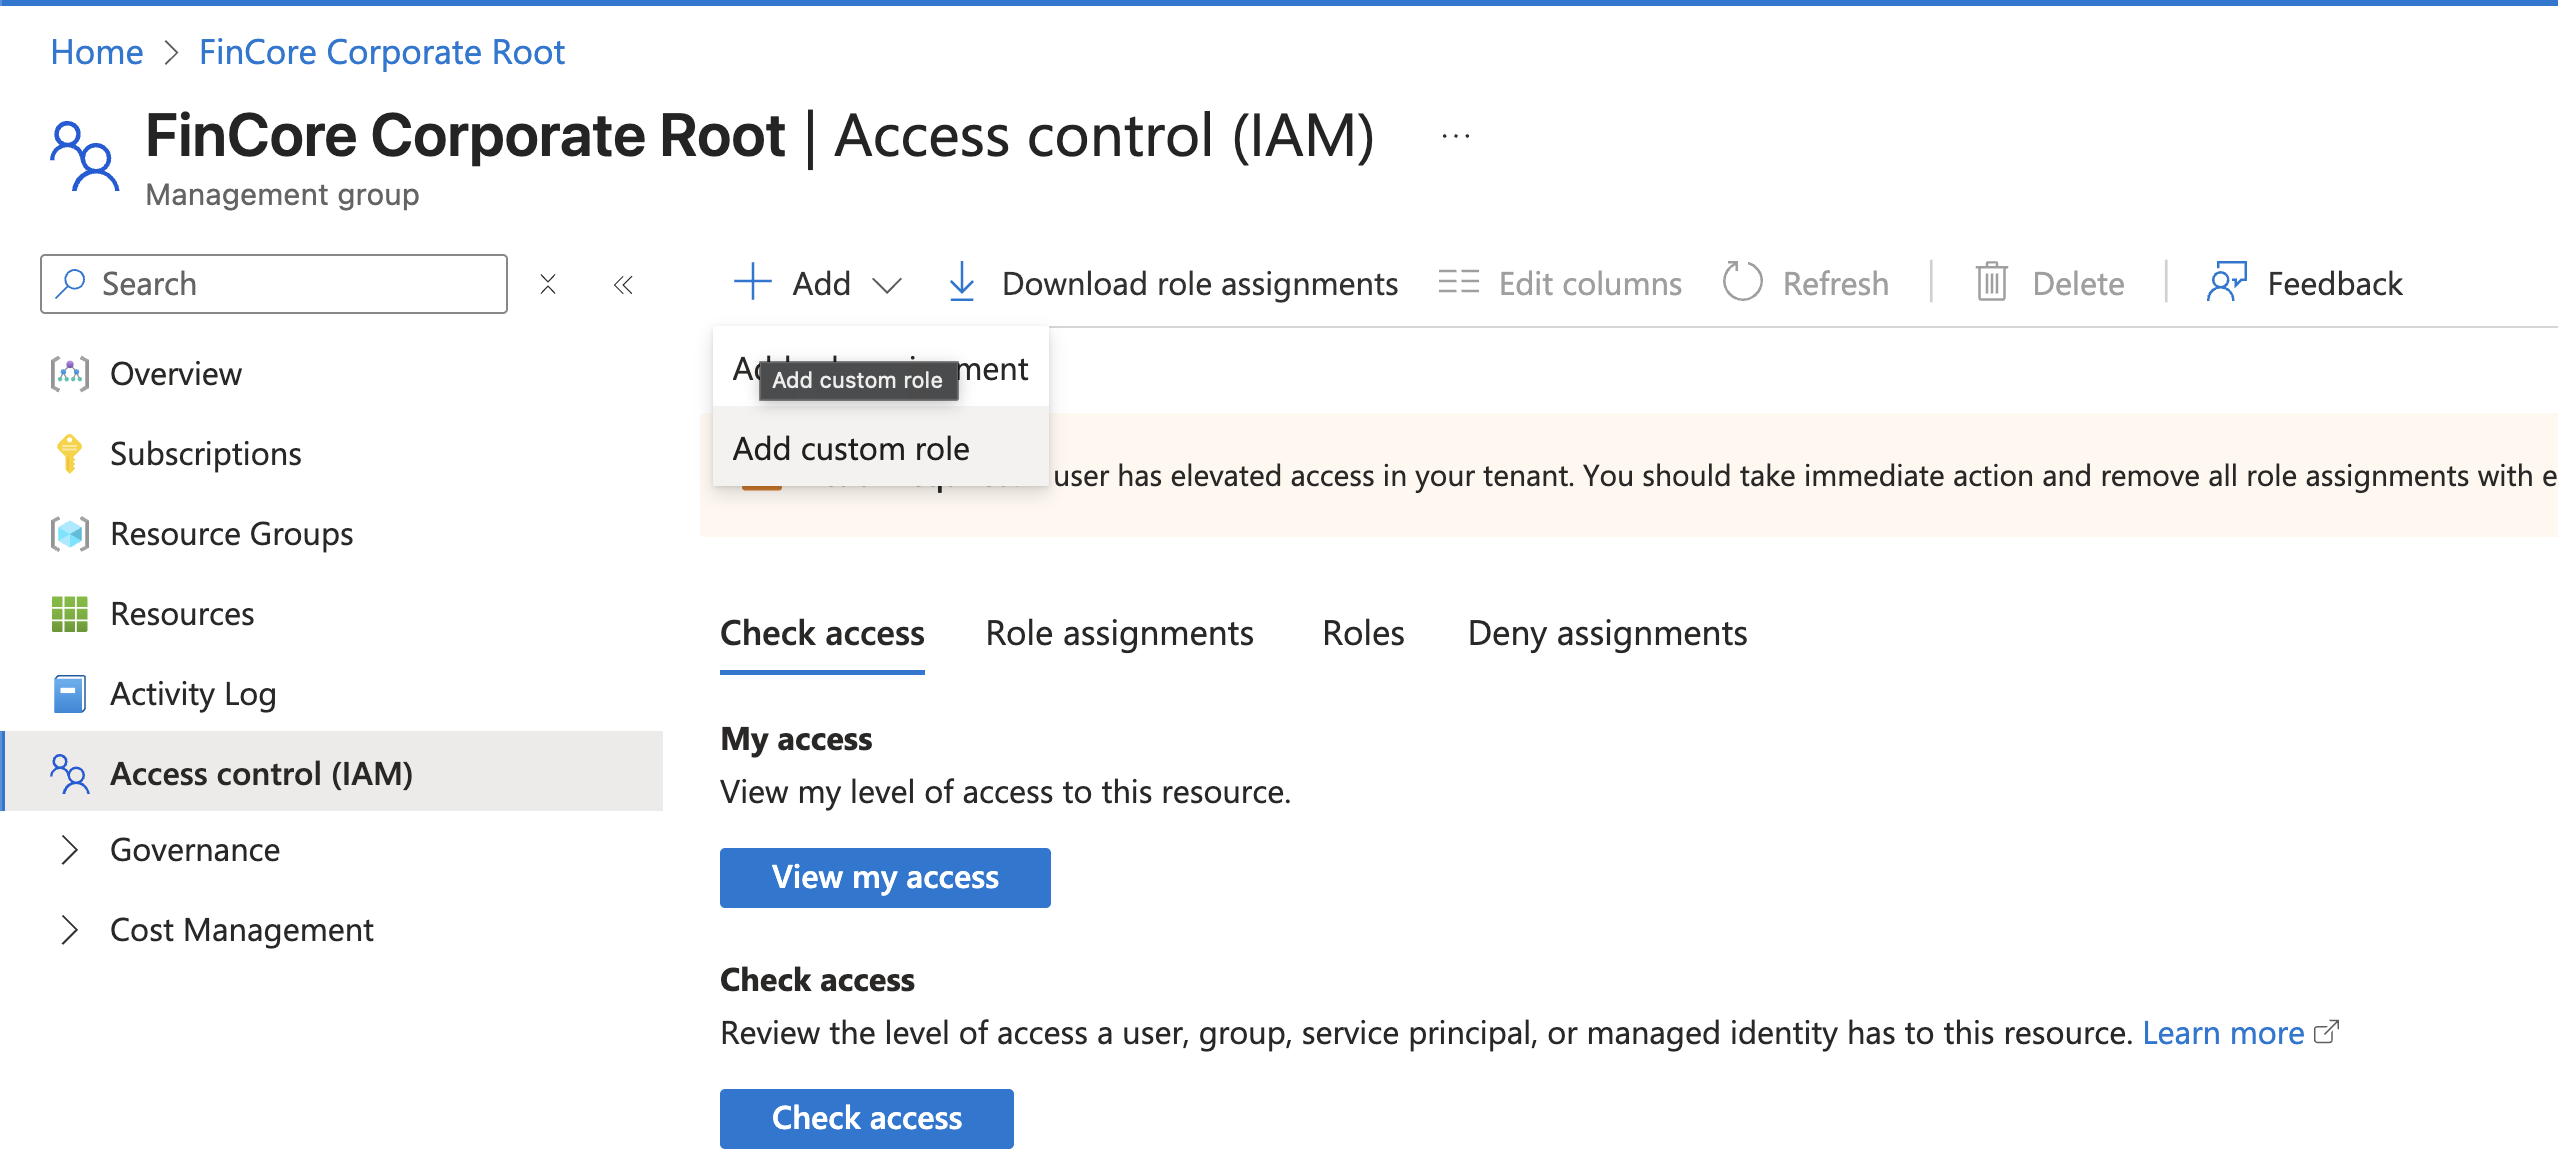Viewport: 2558px width, 1170px height.
Task: Open the Learn more link
Action: click(x=2223, y=1033)
